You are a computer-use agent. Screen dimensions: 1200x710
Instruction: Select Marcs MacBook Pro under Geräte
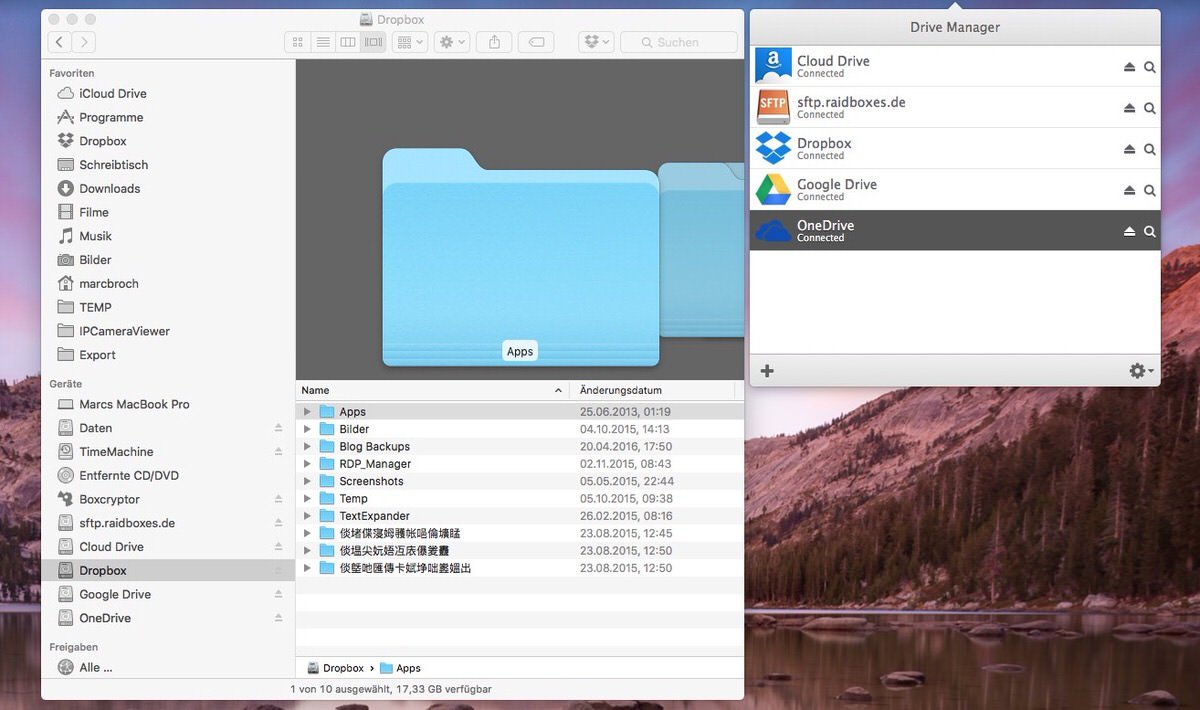click(134, 404)
